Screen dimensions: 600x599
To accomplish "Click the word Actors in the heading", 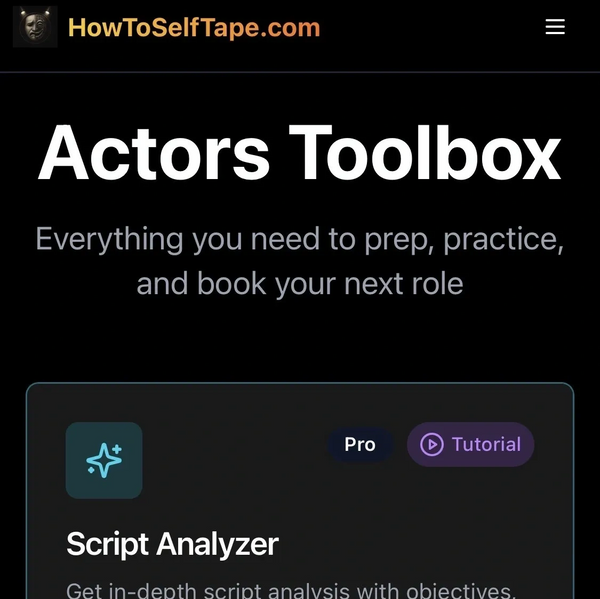I will (x=154, y=152).
